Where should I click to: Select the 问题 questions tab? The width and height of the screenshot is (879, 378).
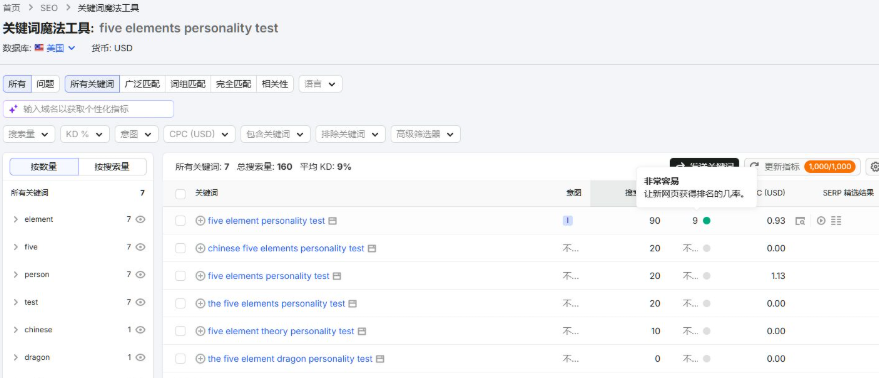pos(45,84)
